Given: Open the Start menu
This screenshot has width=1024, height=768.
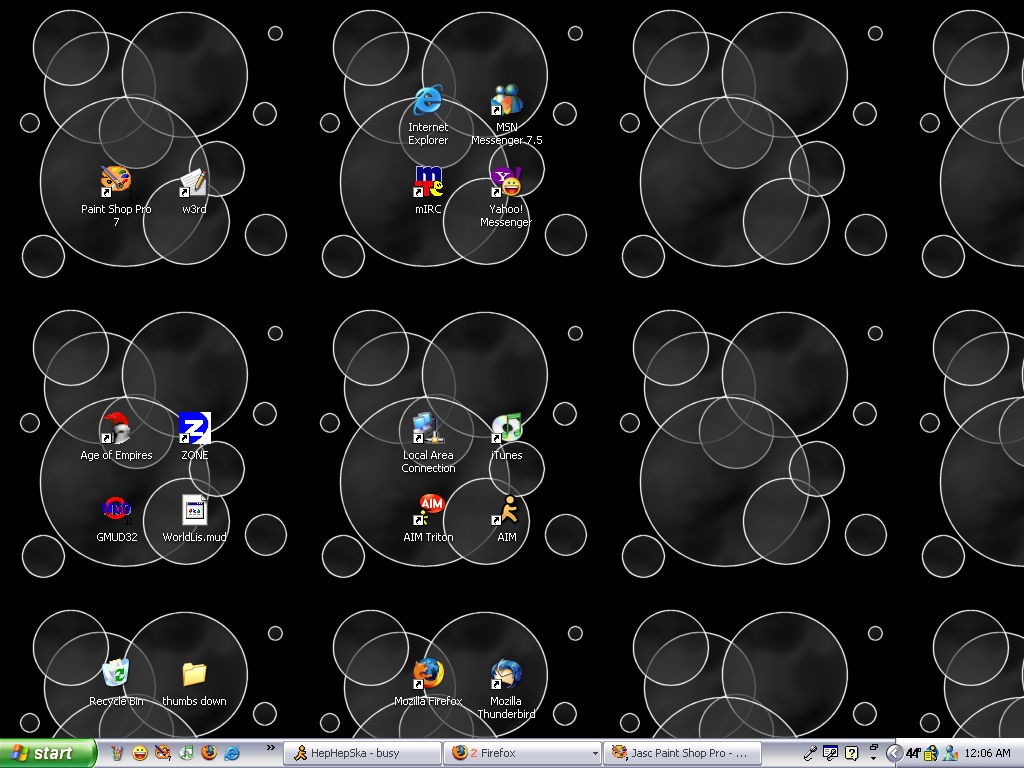Looking at the screenshot, I should pyautogui.click(x=47, y=753).
